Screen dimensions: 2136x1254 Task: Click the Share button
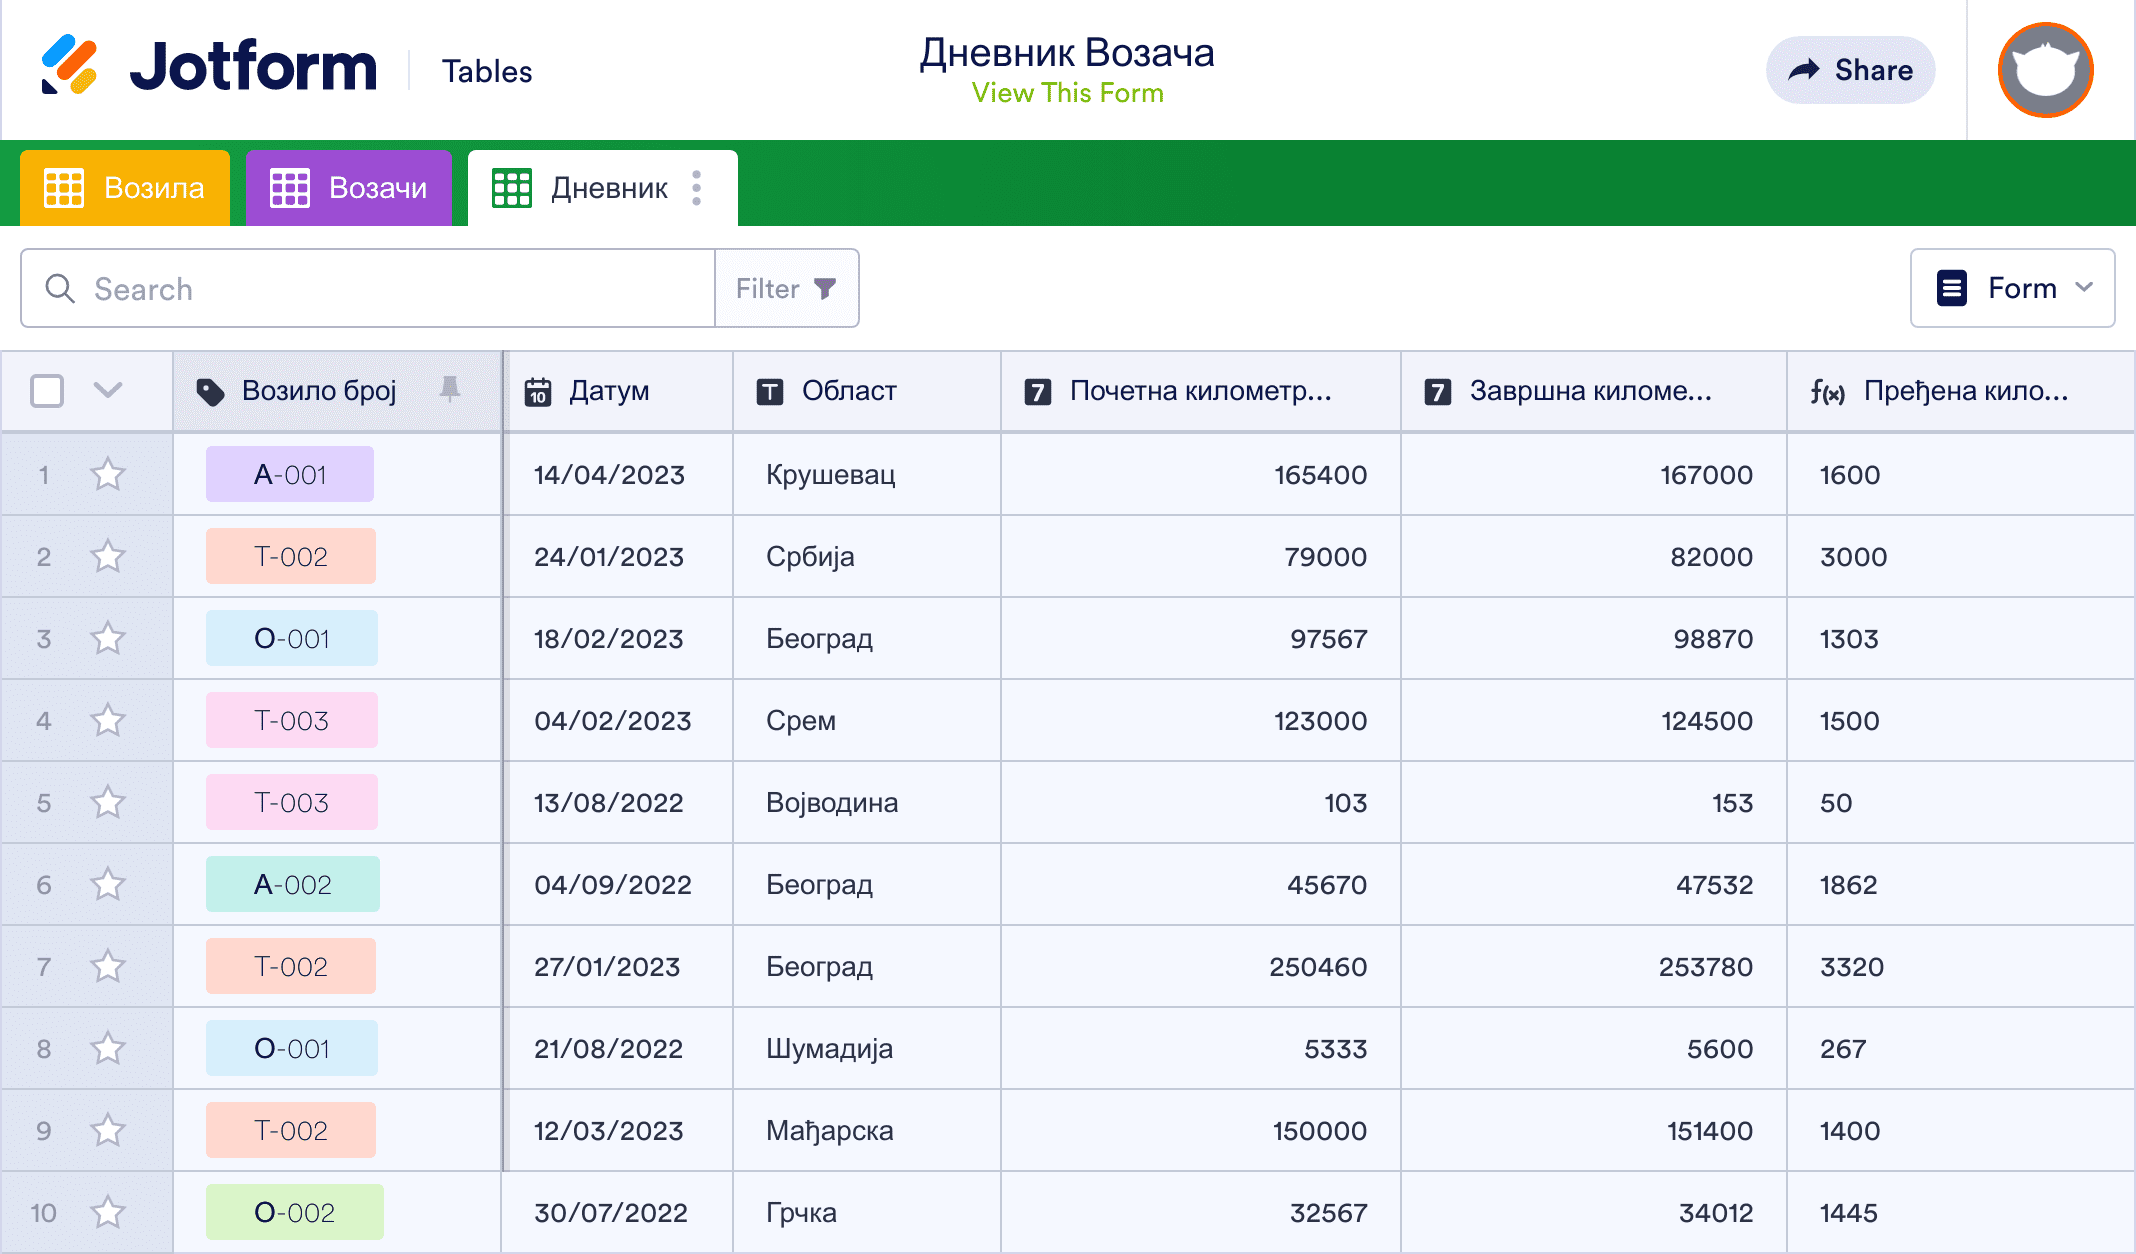coord(1850,69)
